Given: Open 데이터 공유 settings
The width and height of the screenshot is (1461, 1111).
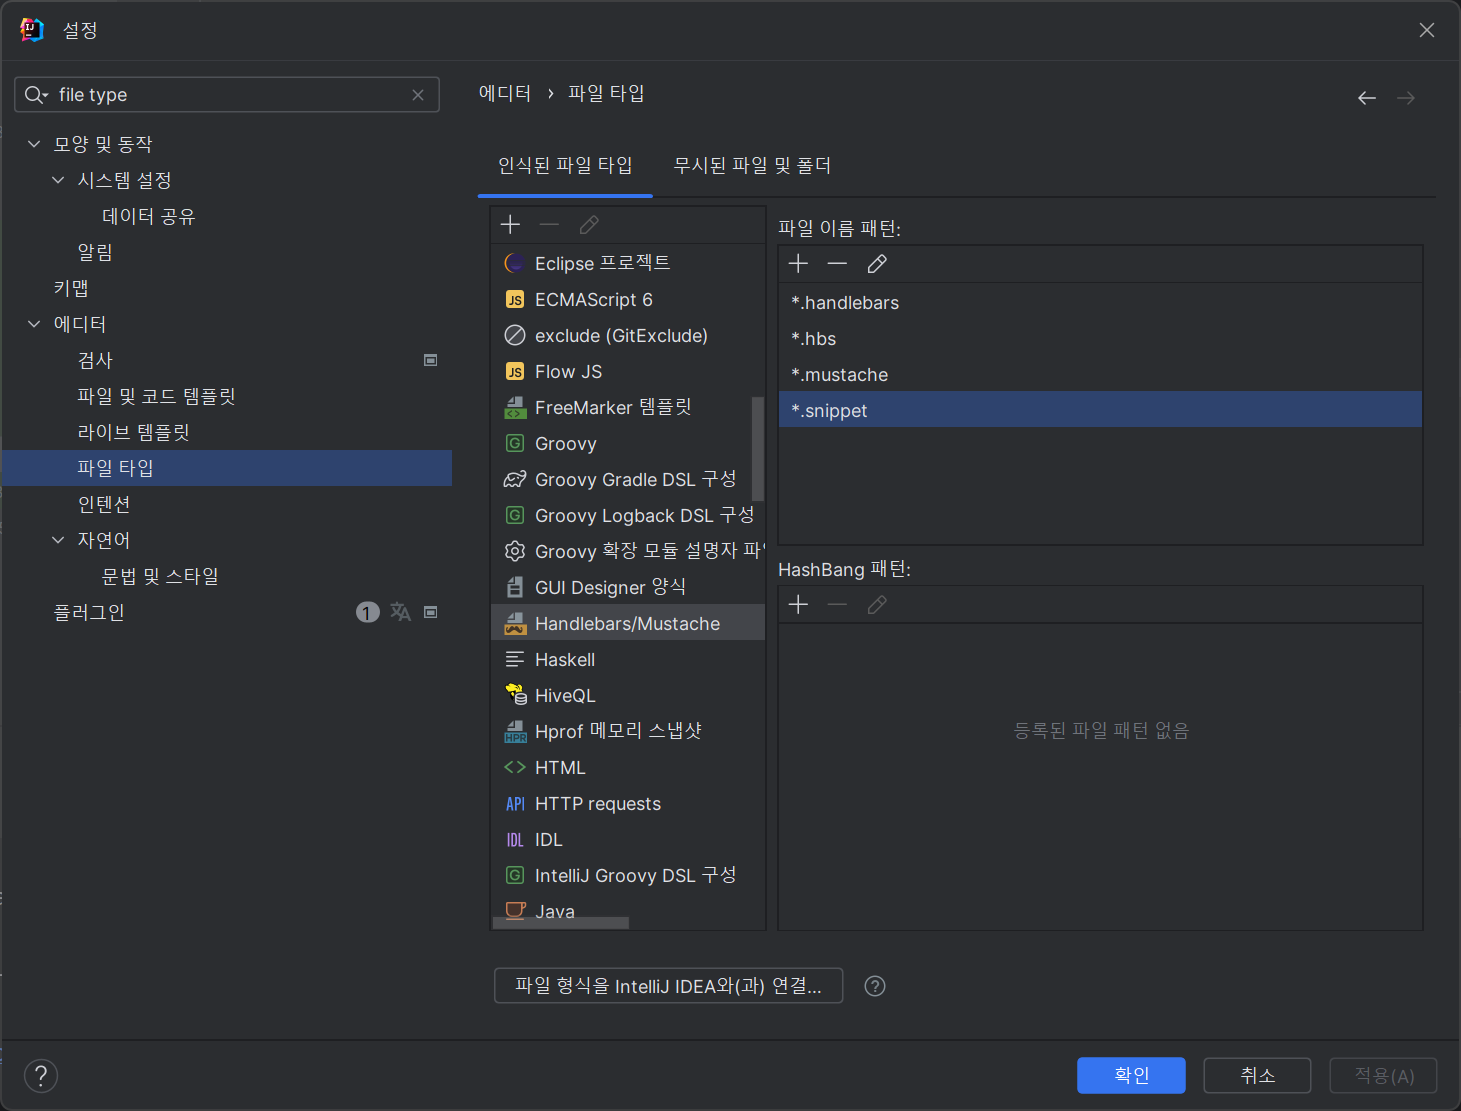Looking at the screenshot, I should coord(148,216).
